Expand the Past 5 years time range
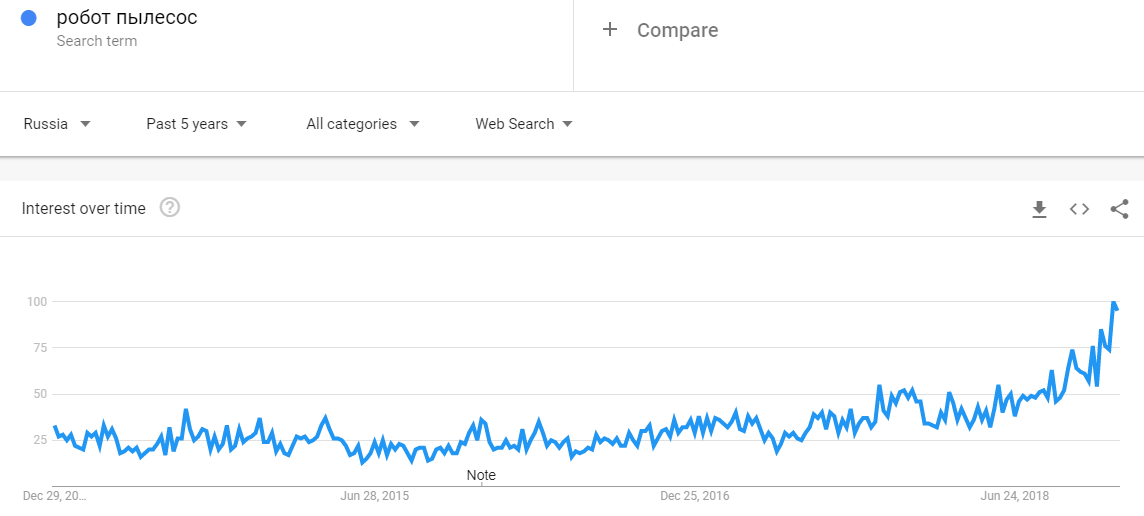This screenshot has height=516, width=1144. (196, 124)
